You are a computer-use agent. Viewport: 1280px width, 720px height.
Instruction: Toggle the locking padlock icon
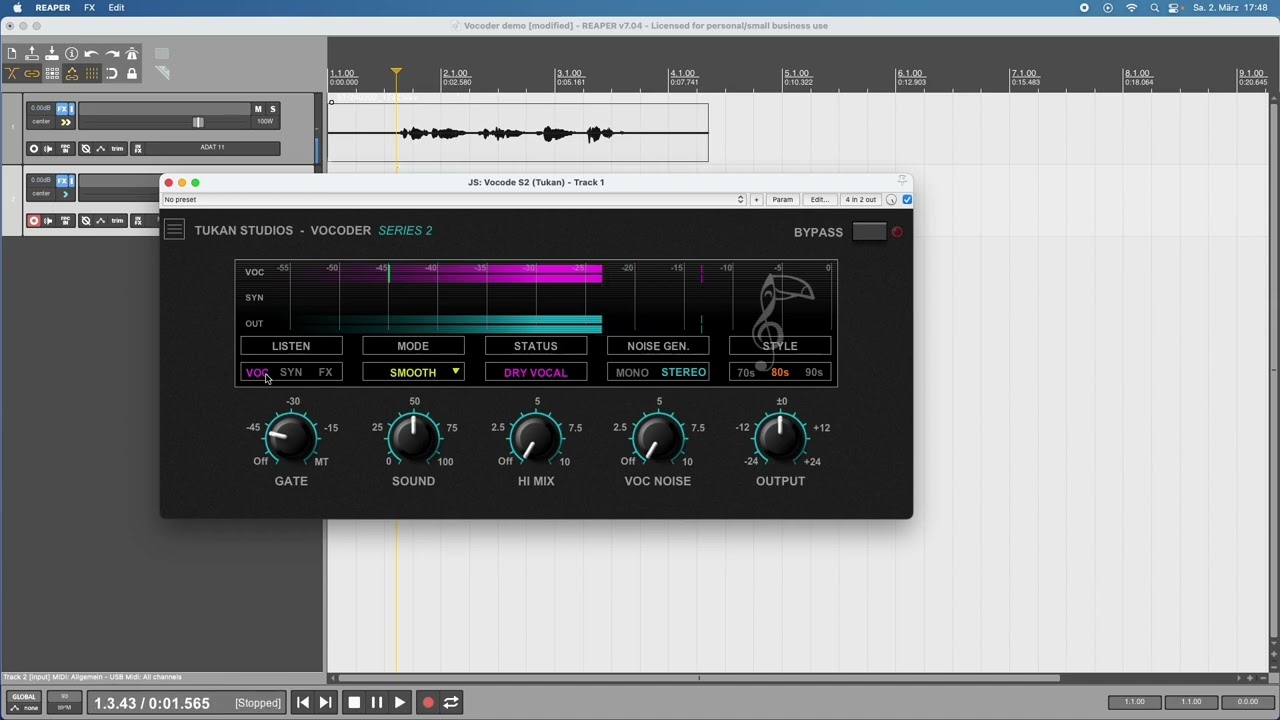pos(132,73)
